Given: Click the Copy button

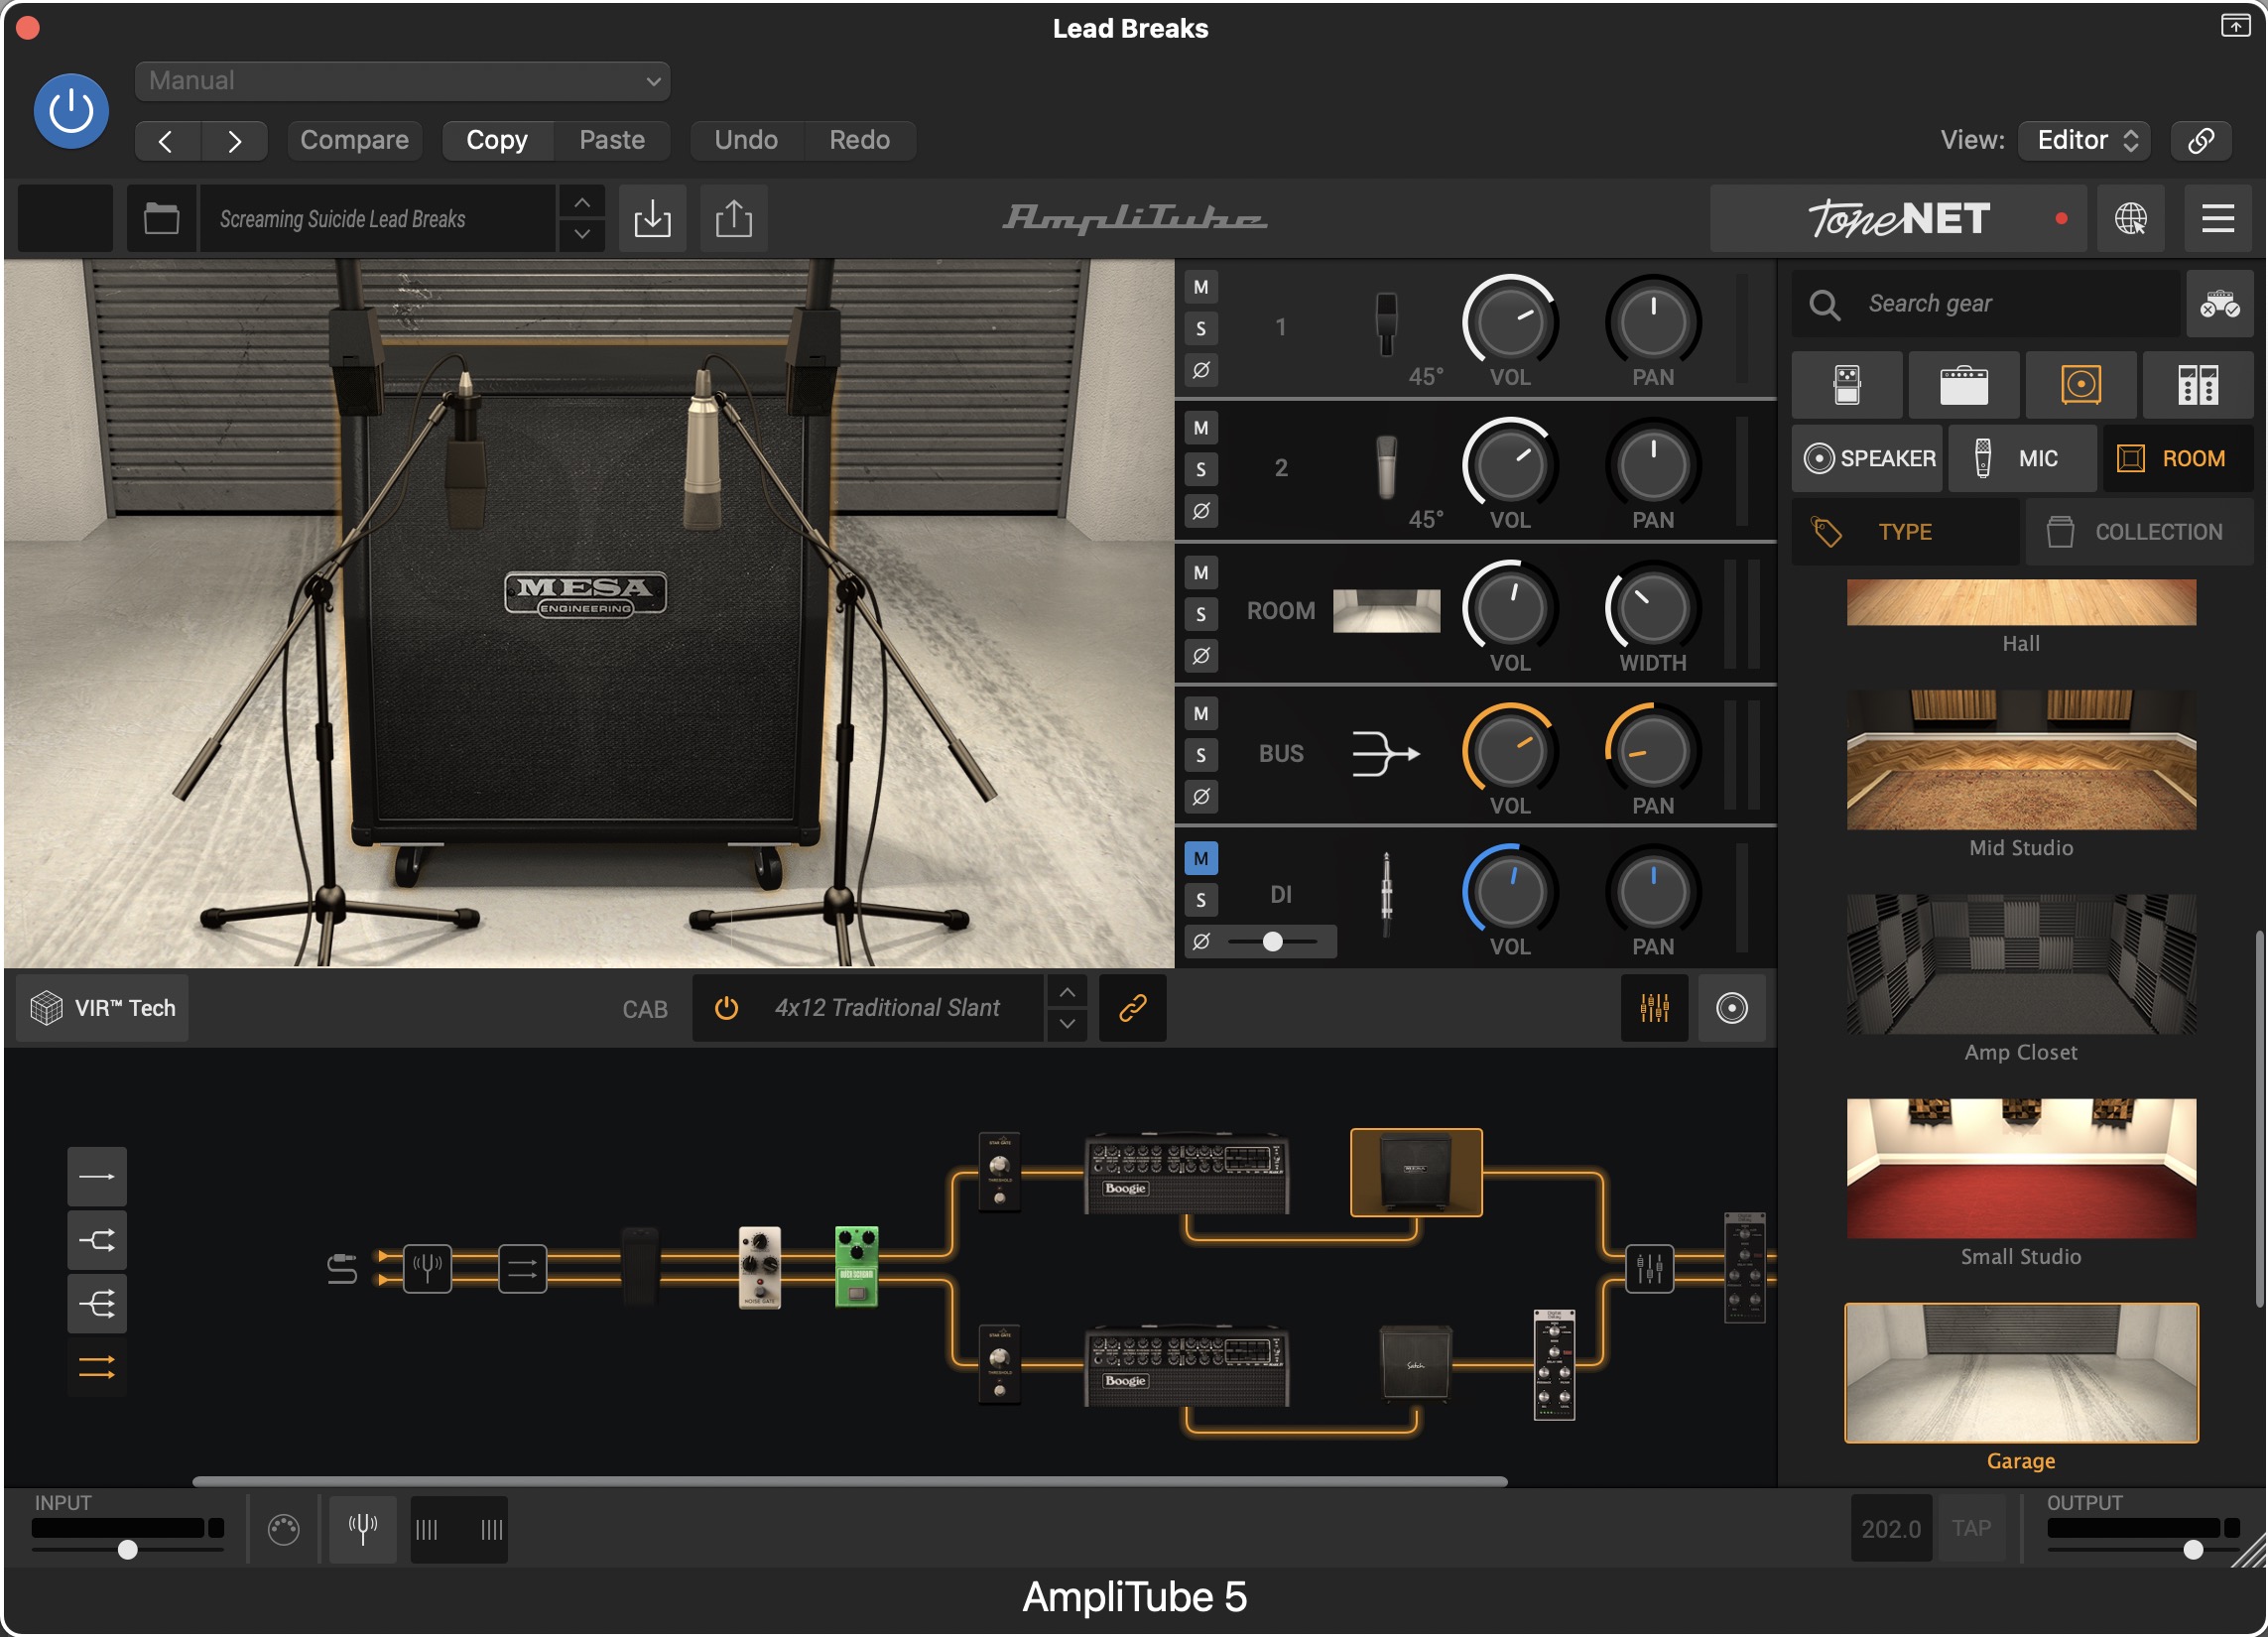Looking at the screenshot, I should point(497,140).
